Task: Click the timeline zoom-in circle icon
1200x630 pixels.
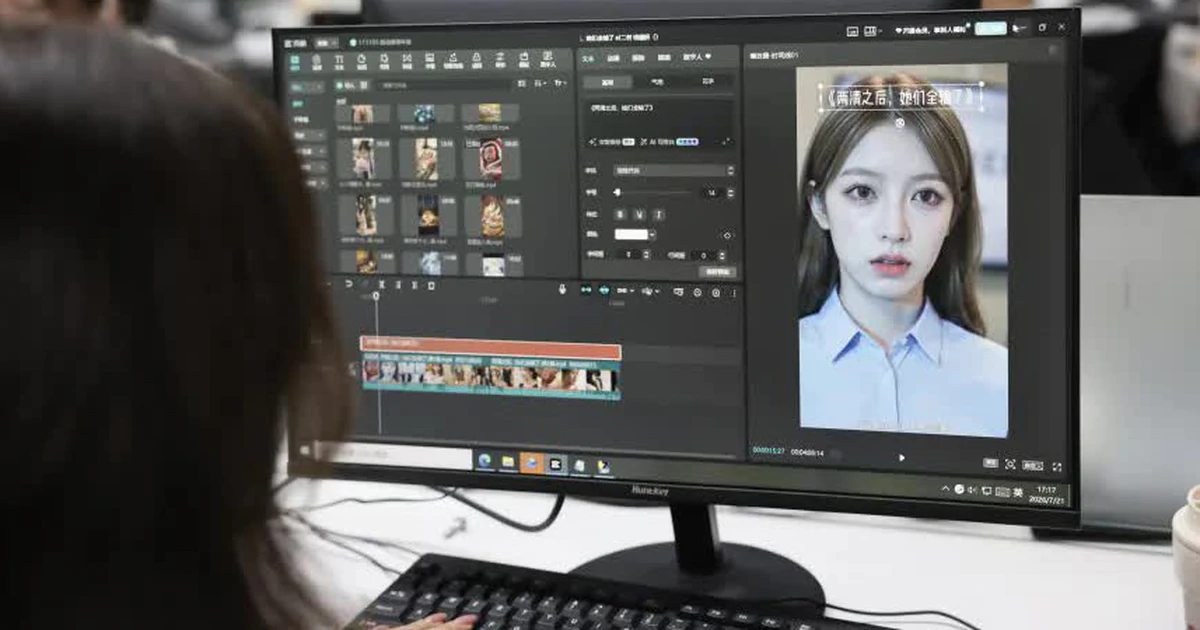Action: (x=715, y=293)
